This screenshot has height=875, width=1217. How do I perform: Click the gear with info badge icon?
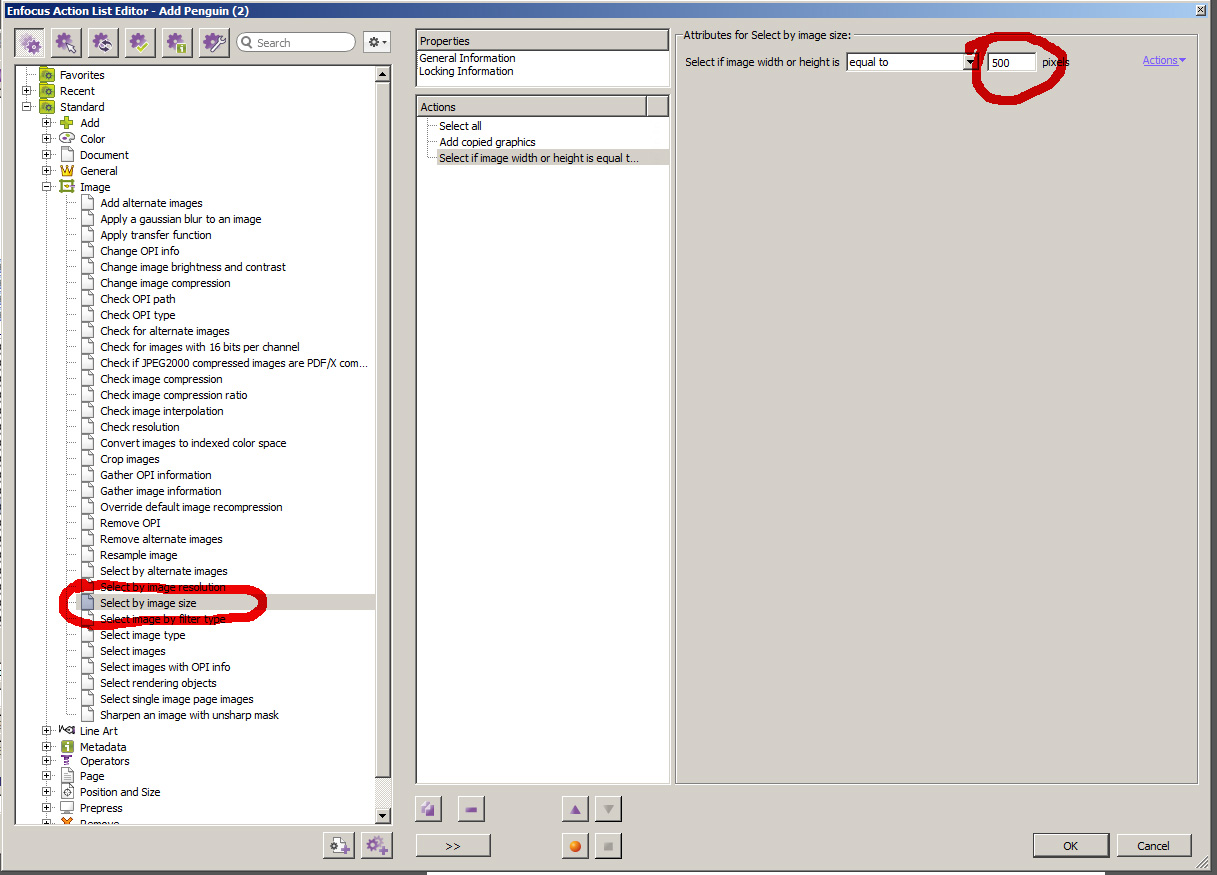point(177,43)
